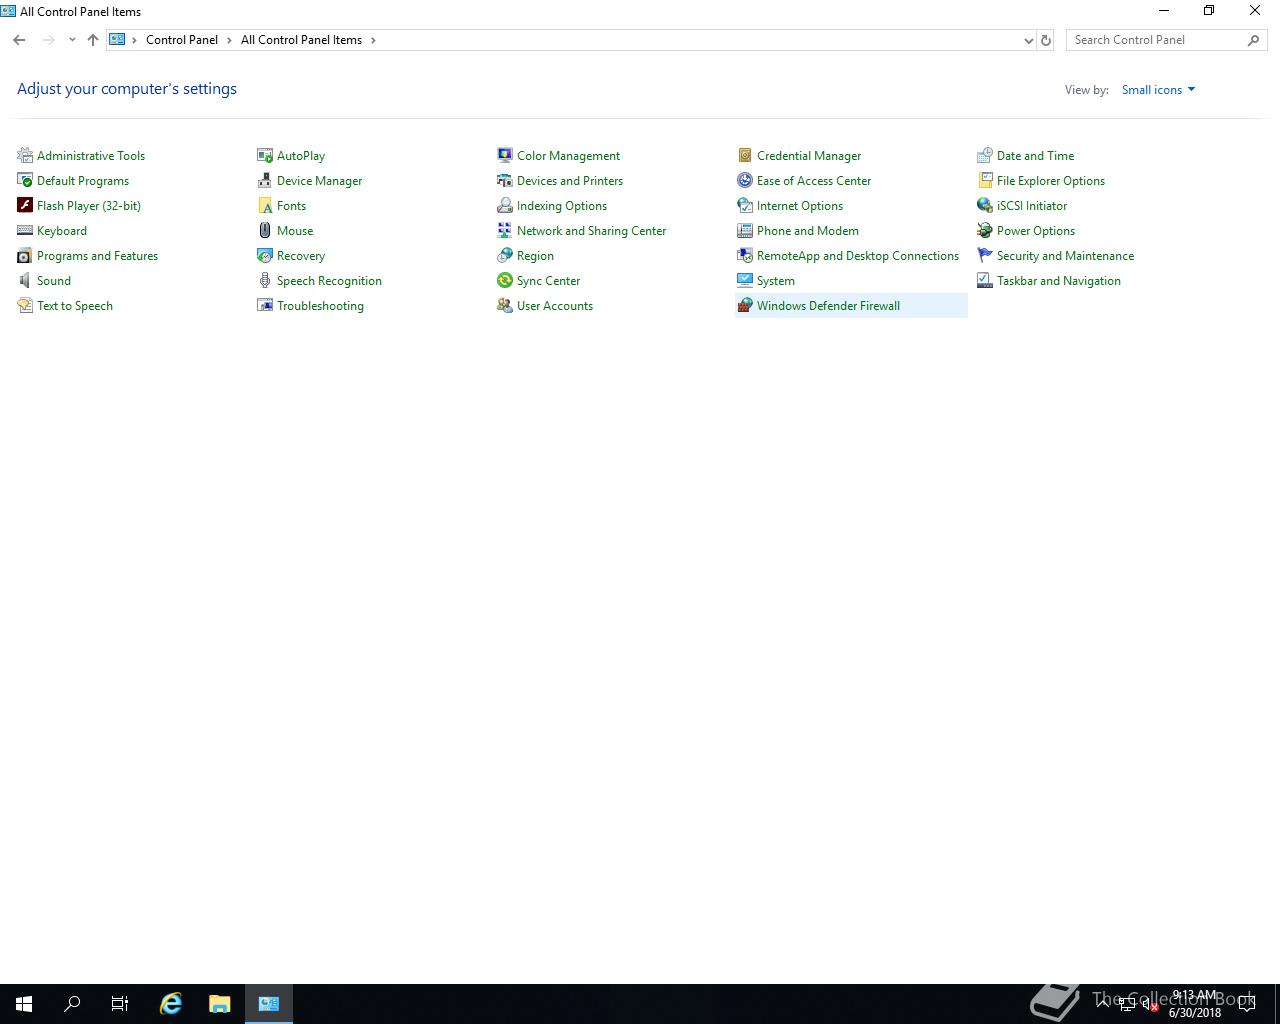Viewport: 1280px width, 1024px height.
Task: Open the Windows Start menu
Action: [24, 1004]
